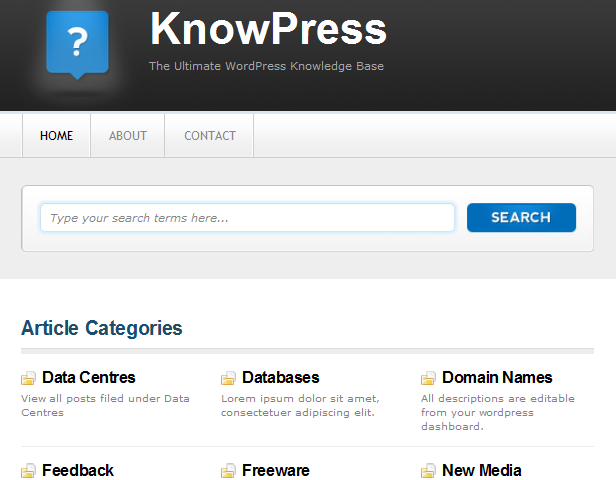
Task: Click the folder icon beside New Media
Action: tap(428, 471)
